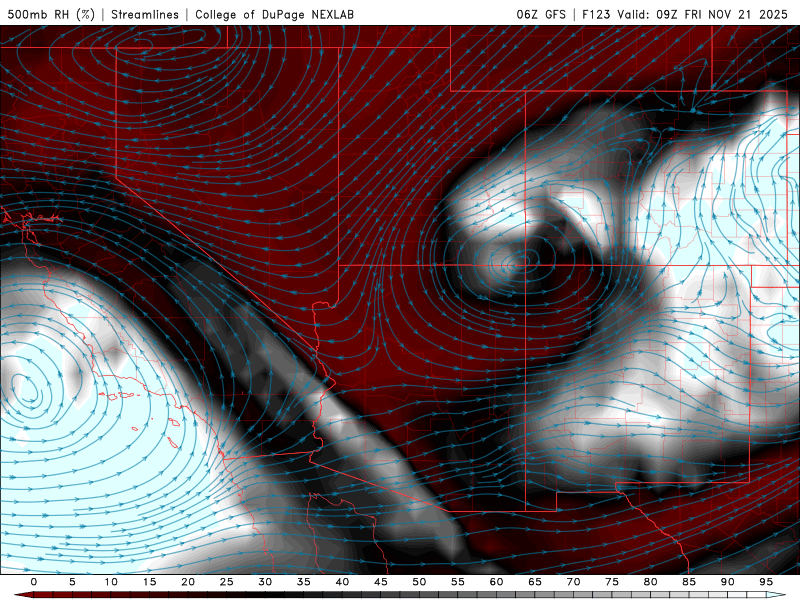Click the colorbar label '15'
800x600 pixels.
coord(149,582)
